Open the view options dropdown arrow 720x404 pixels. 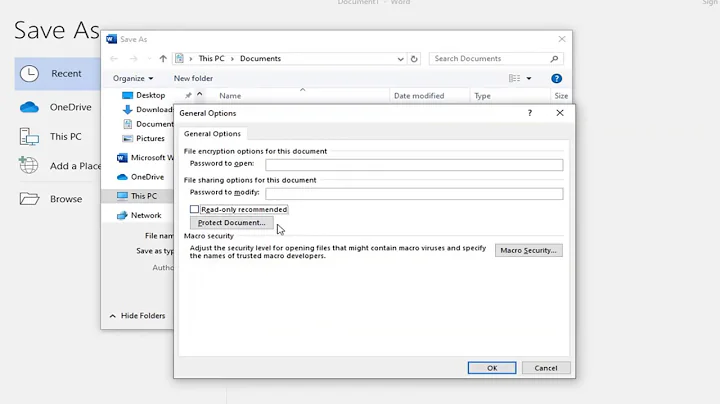pos(529,79)
